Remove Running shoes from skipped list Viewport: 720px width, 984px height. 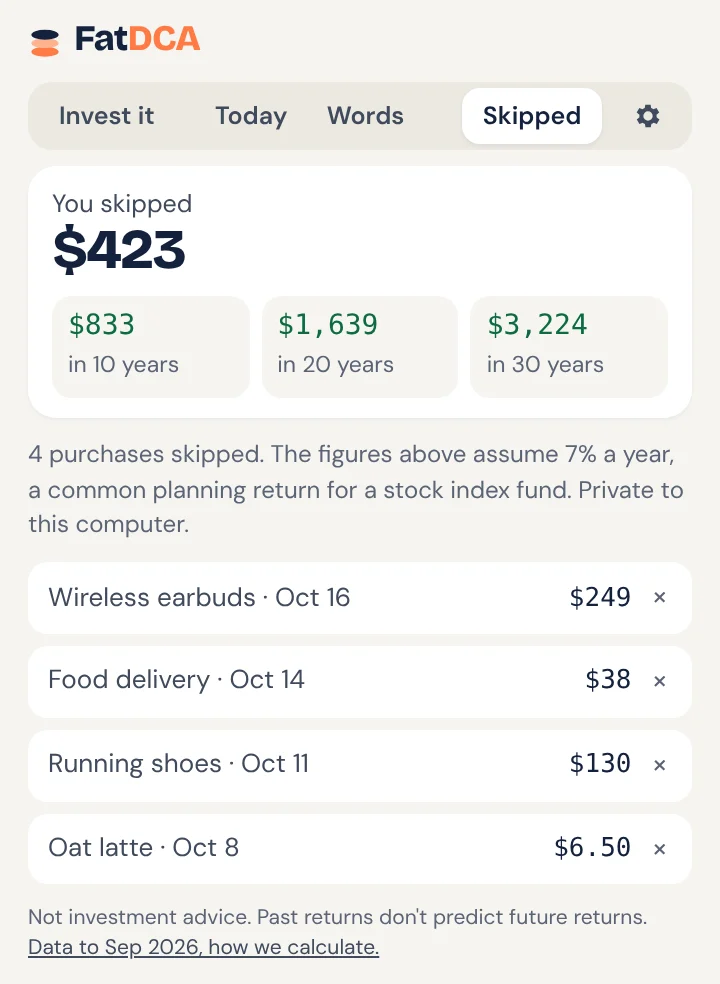click(x=659, y=765)
